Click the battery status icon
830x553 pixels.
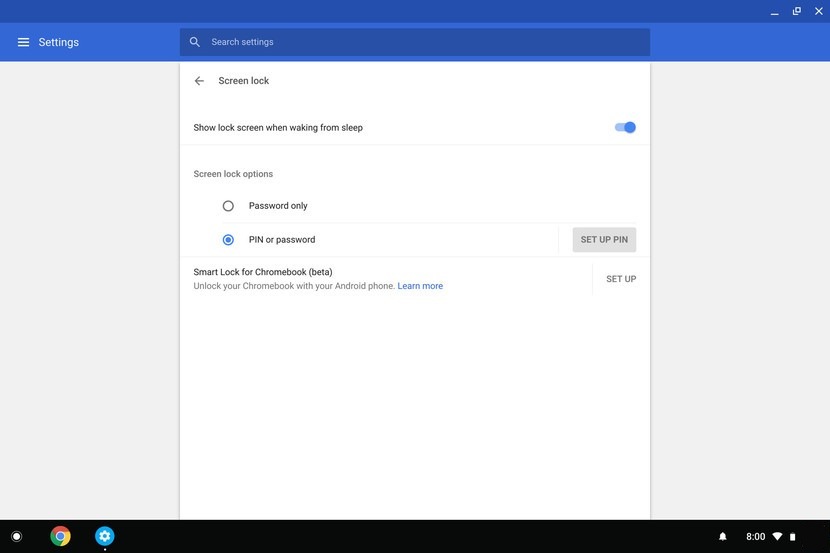click(792, 536)
